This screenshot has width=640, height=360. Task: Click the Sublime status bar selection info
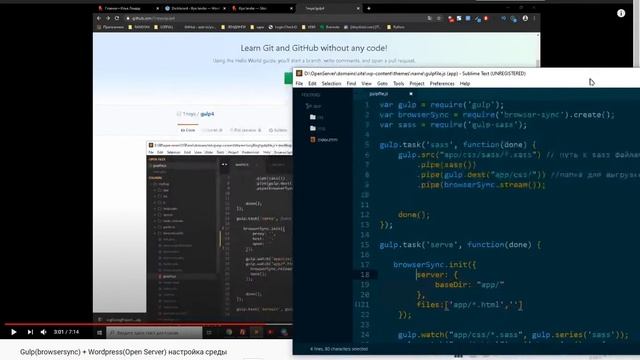(339, 349)
